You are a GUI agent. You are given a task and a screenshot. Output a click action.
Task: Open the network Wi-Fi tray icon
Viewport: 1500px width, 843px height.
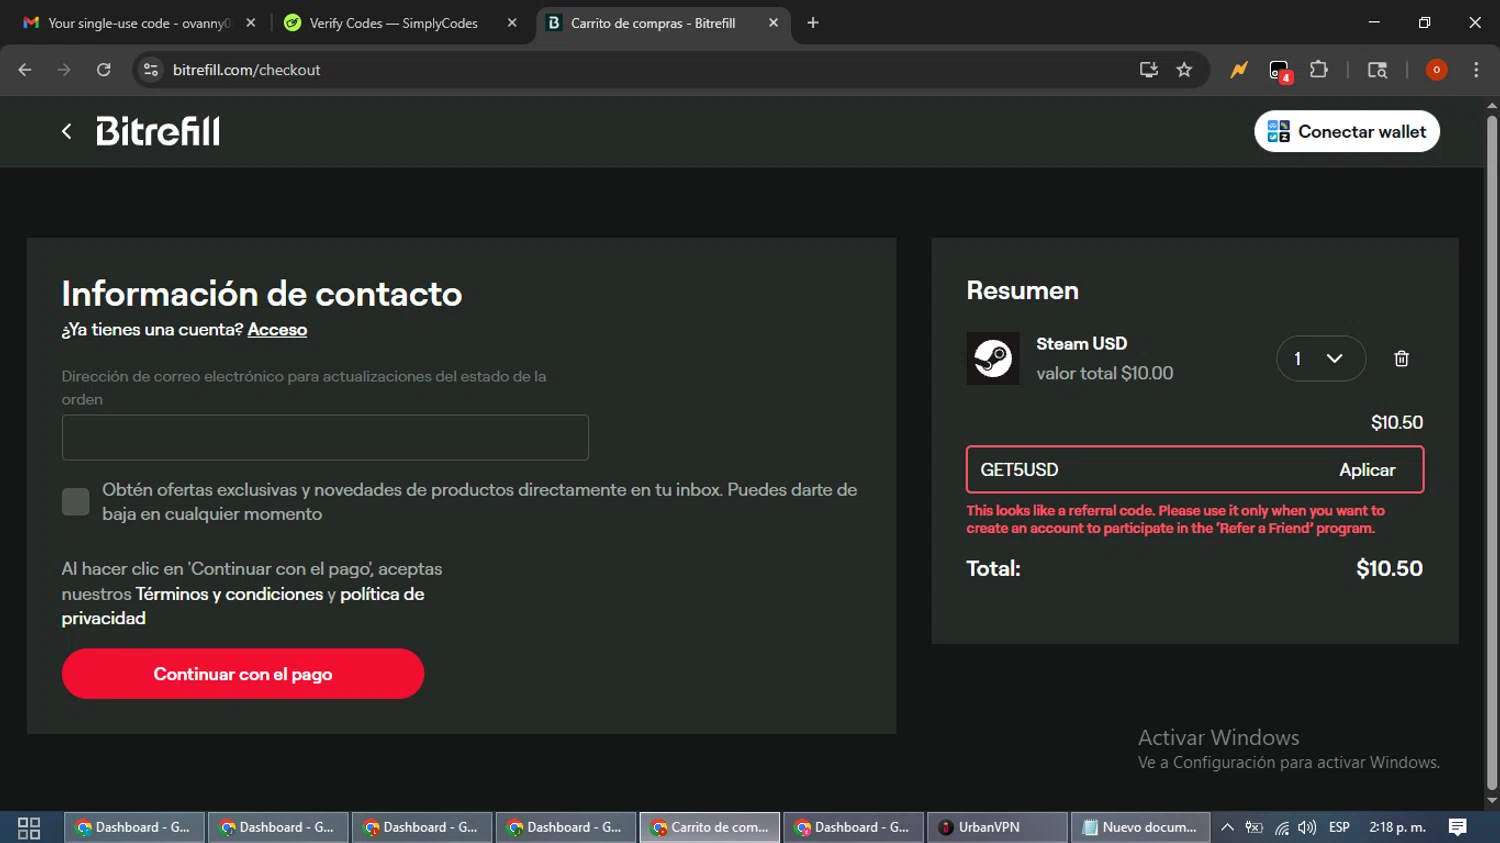click(1281, 827)
